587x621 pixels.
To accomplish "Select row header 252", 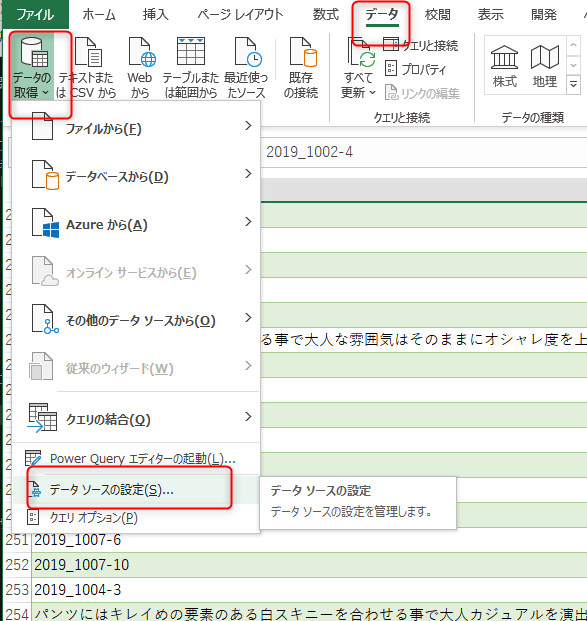I will point(17,565).
